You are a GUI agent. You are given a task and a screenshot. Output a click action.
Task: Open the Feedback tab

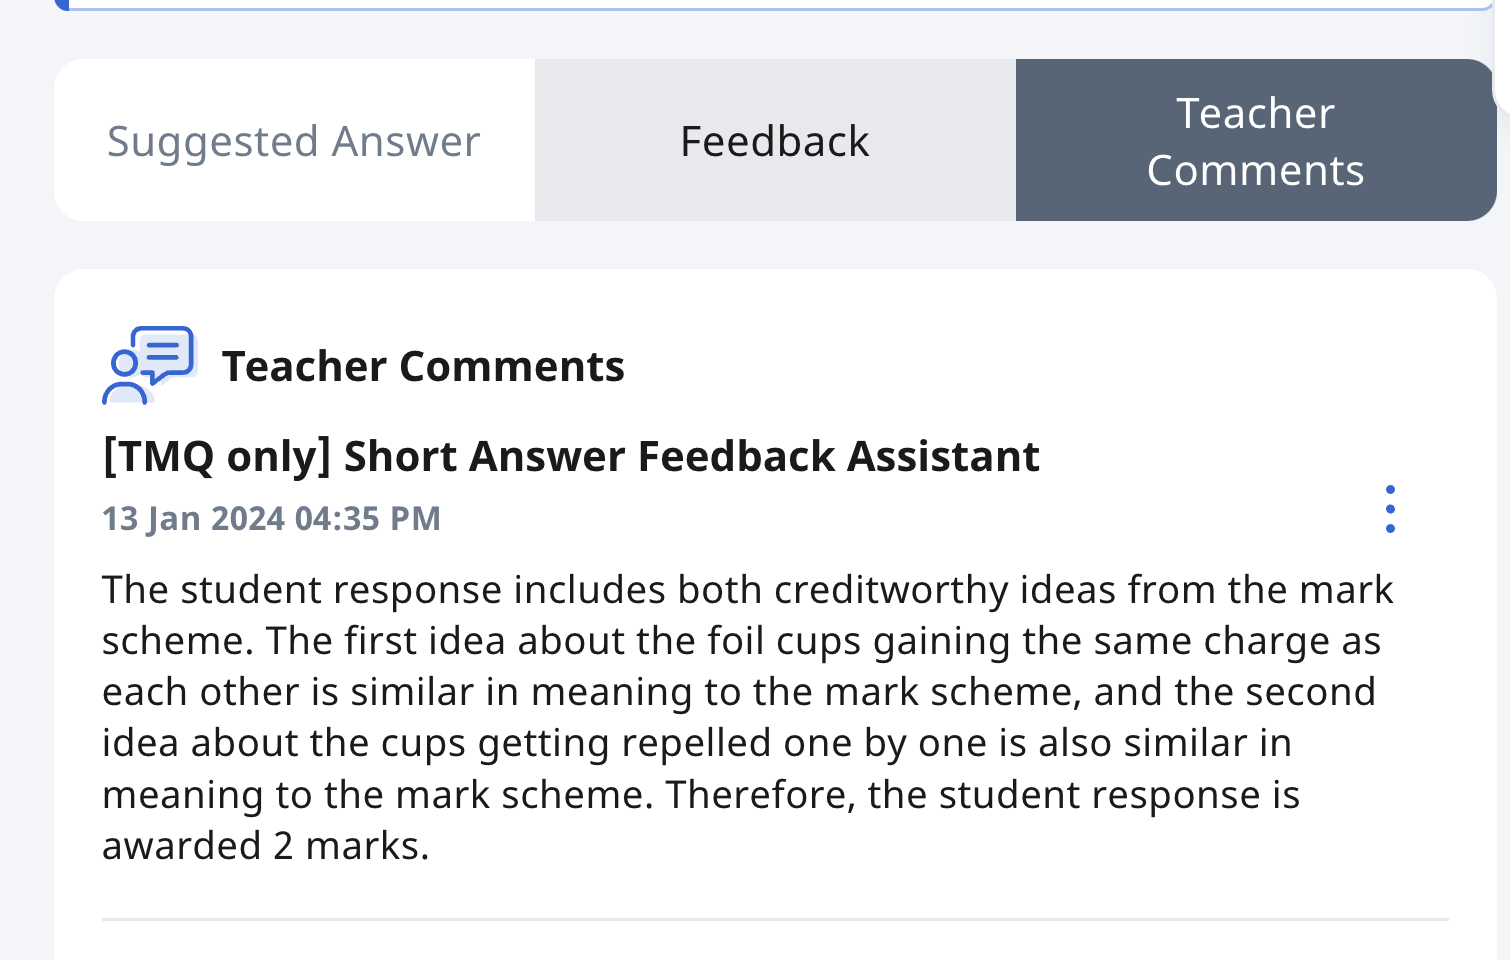point(774,140)
